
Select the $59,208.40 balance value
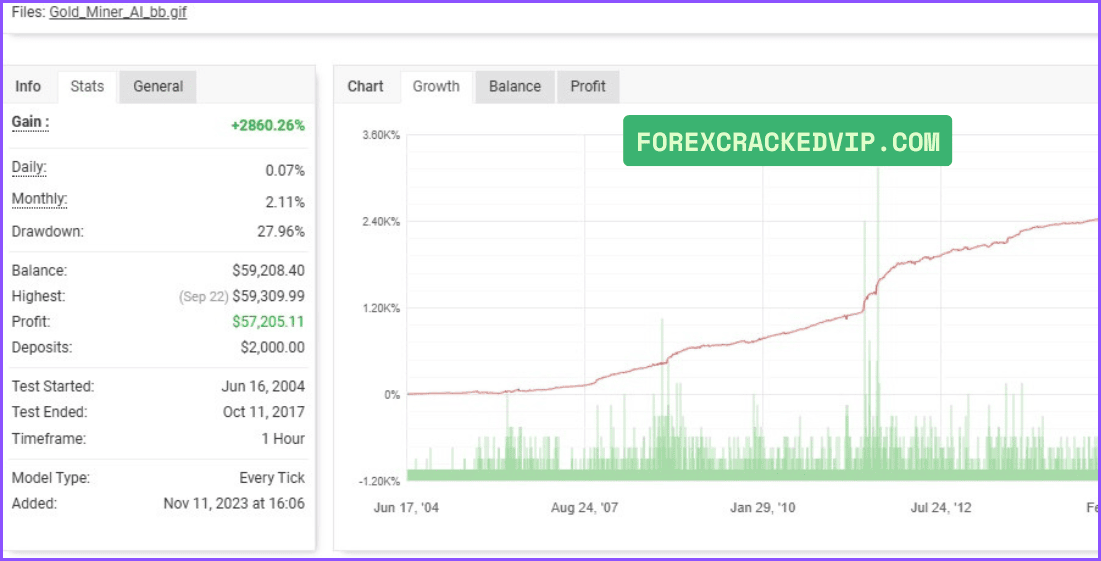coord(269,270)
